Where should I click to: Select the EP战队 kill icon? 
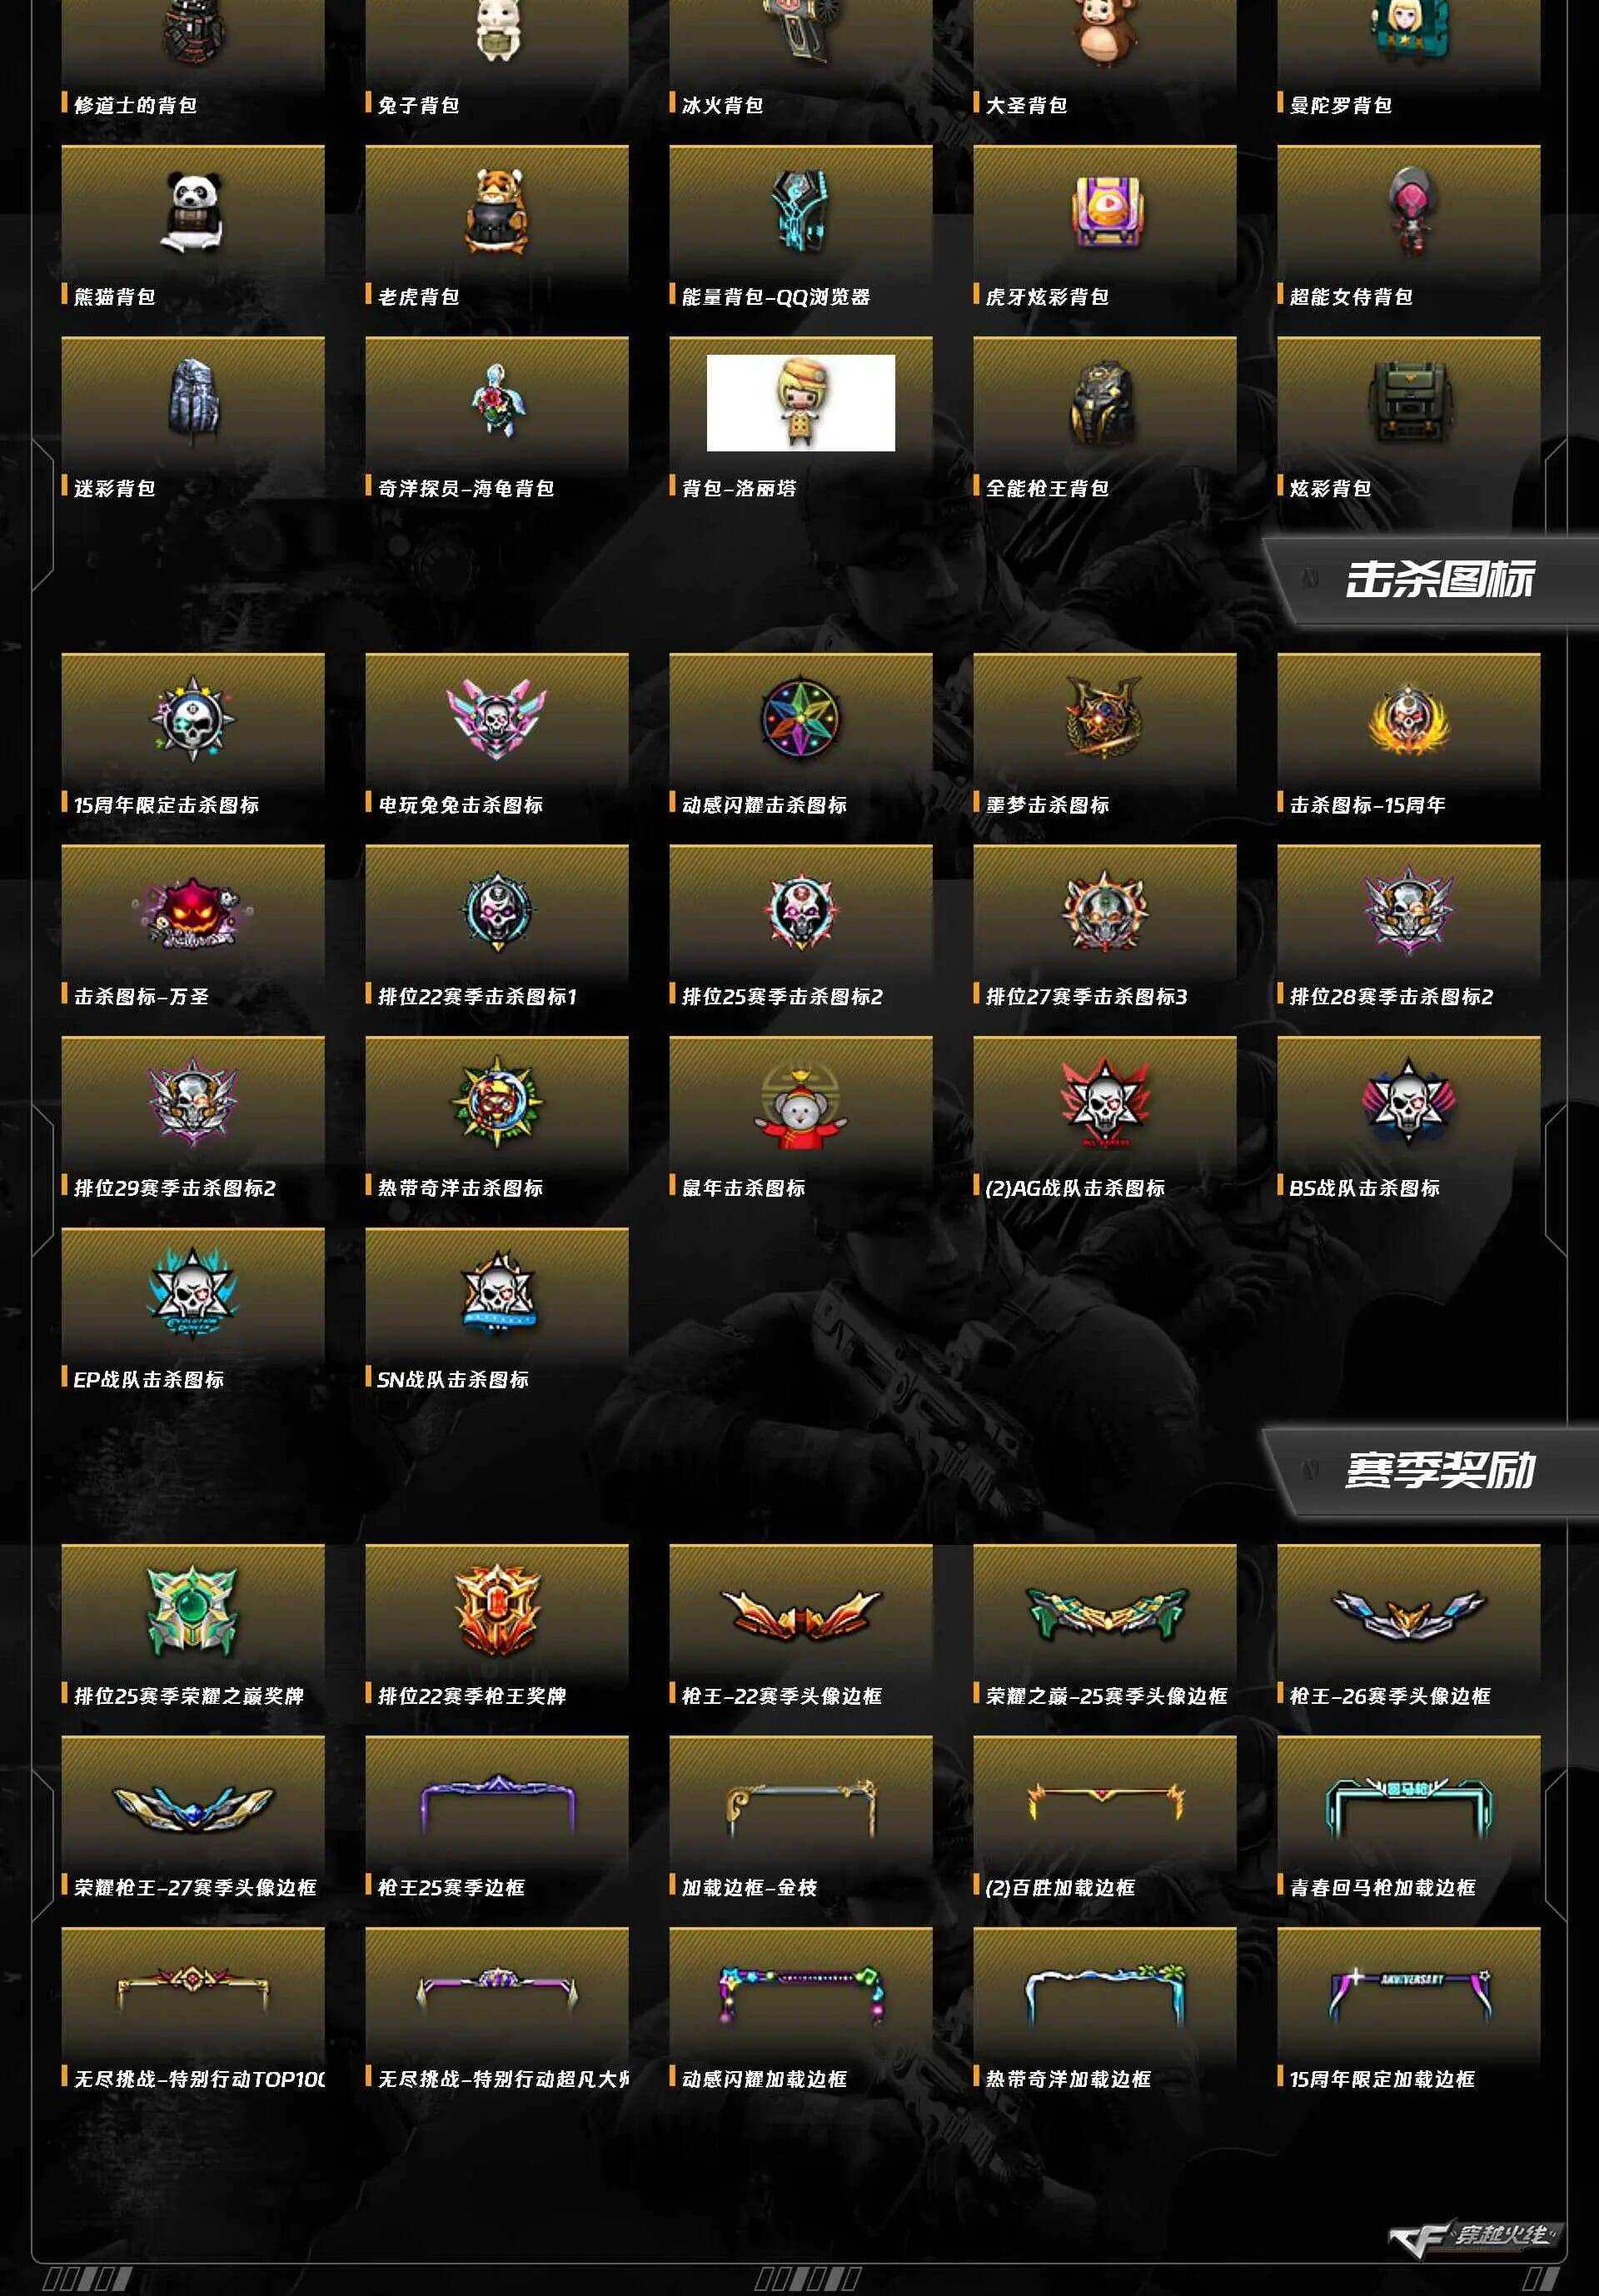193,1294
